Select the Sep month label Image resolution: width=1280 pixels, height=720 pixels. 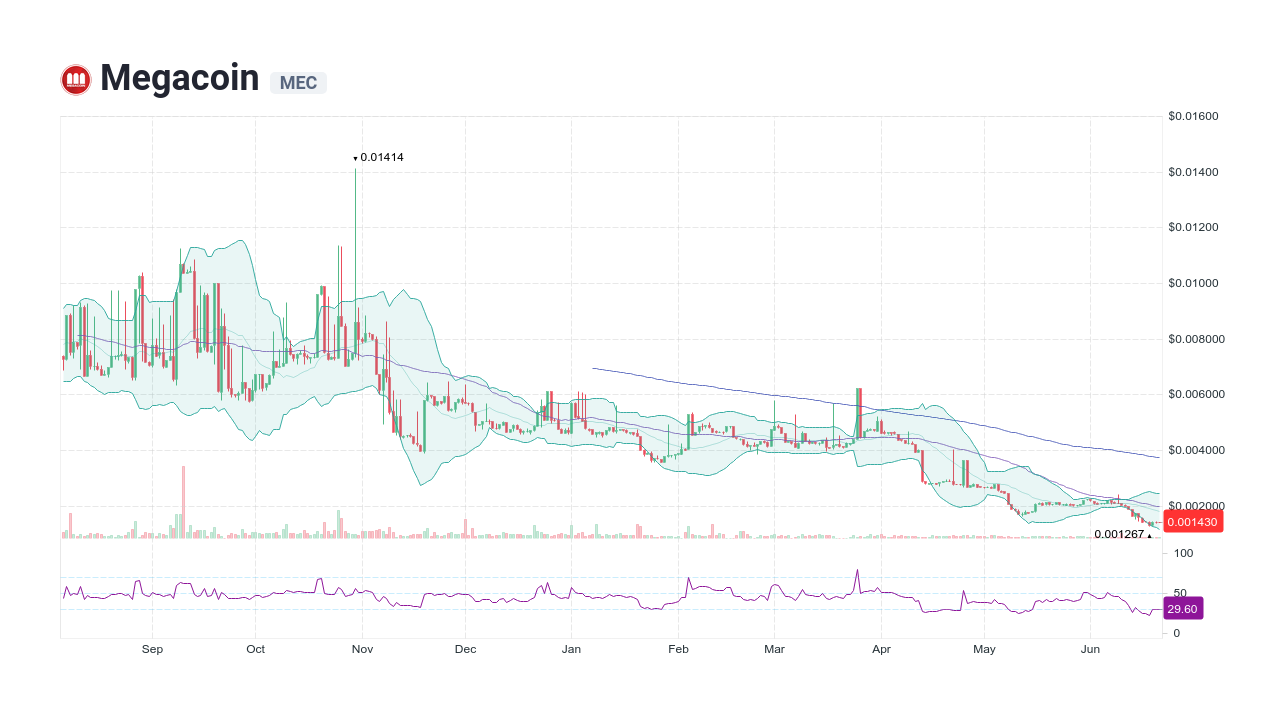pos(152,649)
